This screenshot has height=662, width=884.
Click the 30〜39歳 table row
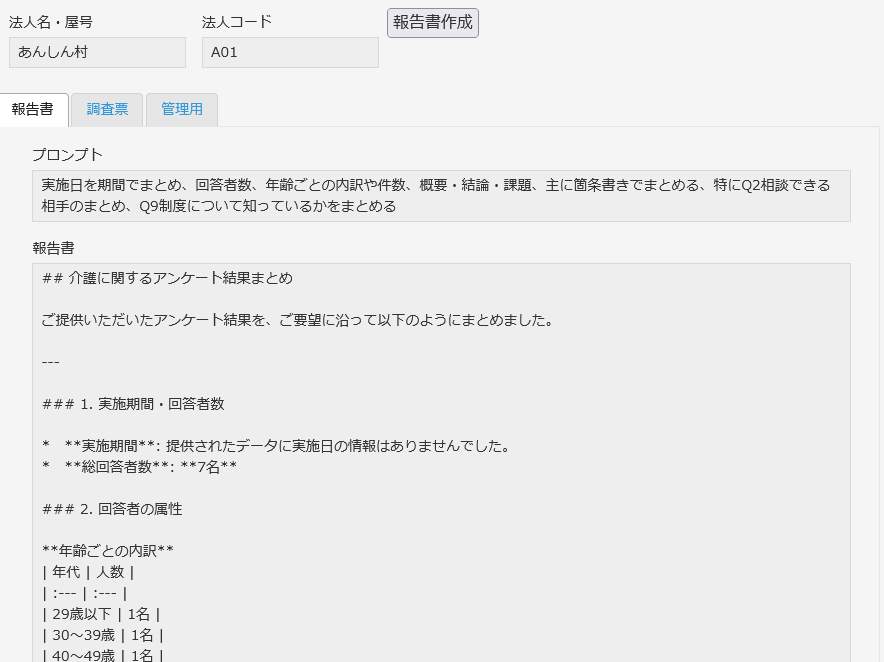(x=103, y=635)
